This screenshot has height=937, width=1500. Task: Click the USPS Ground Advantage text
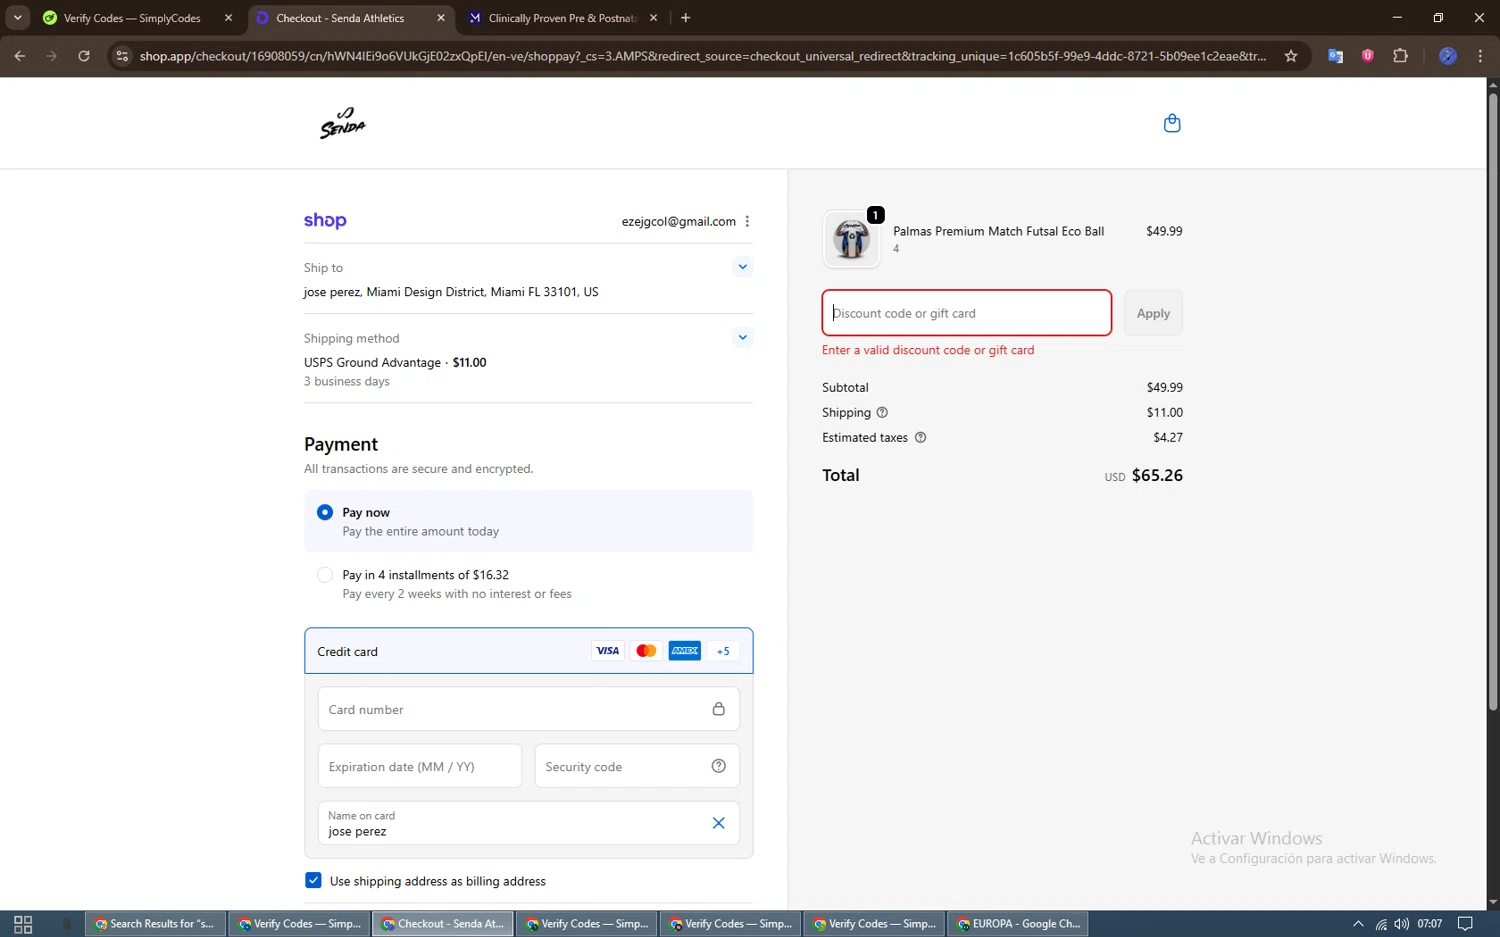[x=372, y=362]
